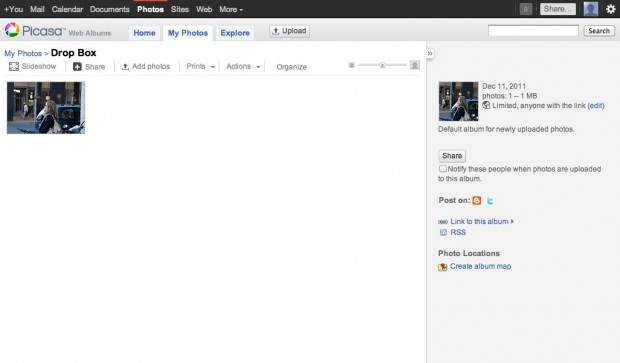Click the sidebar Share button
The width and height of the screenshot is (620, 363).
pyautogui.click(x=452, y=156)
